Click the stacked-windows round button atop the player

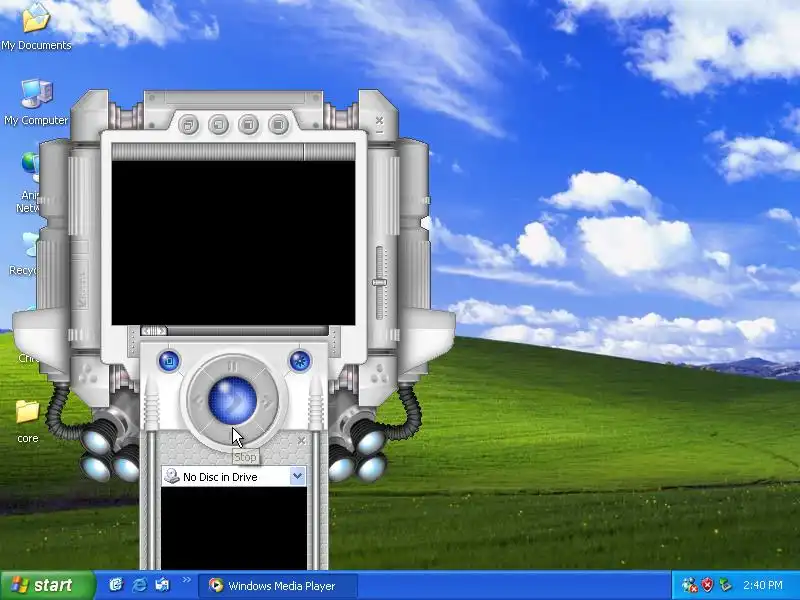point(188,124)
